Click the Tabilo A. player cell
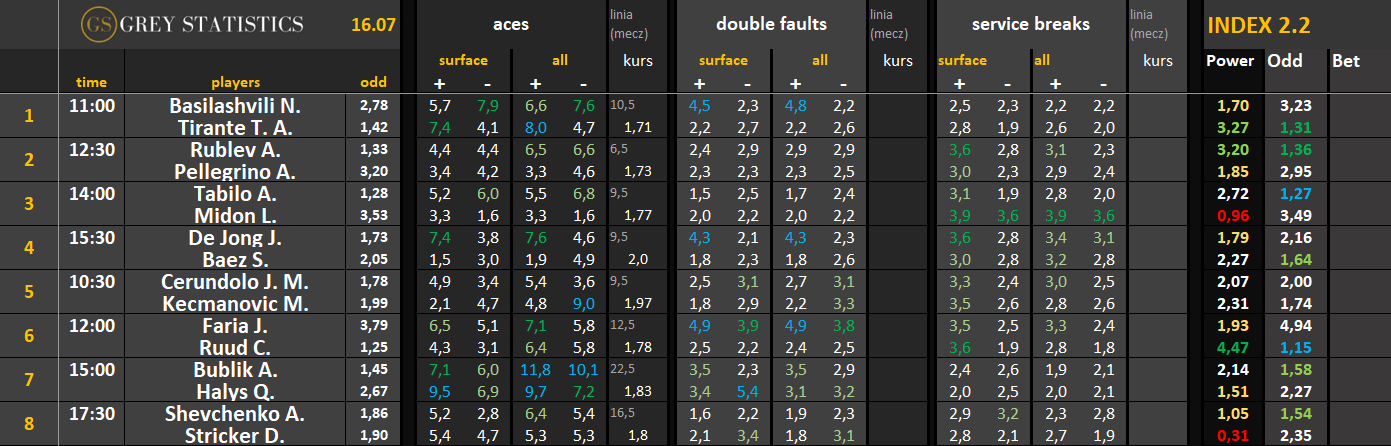 [235, 193]
